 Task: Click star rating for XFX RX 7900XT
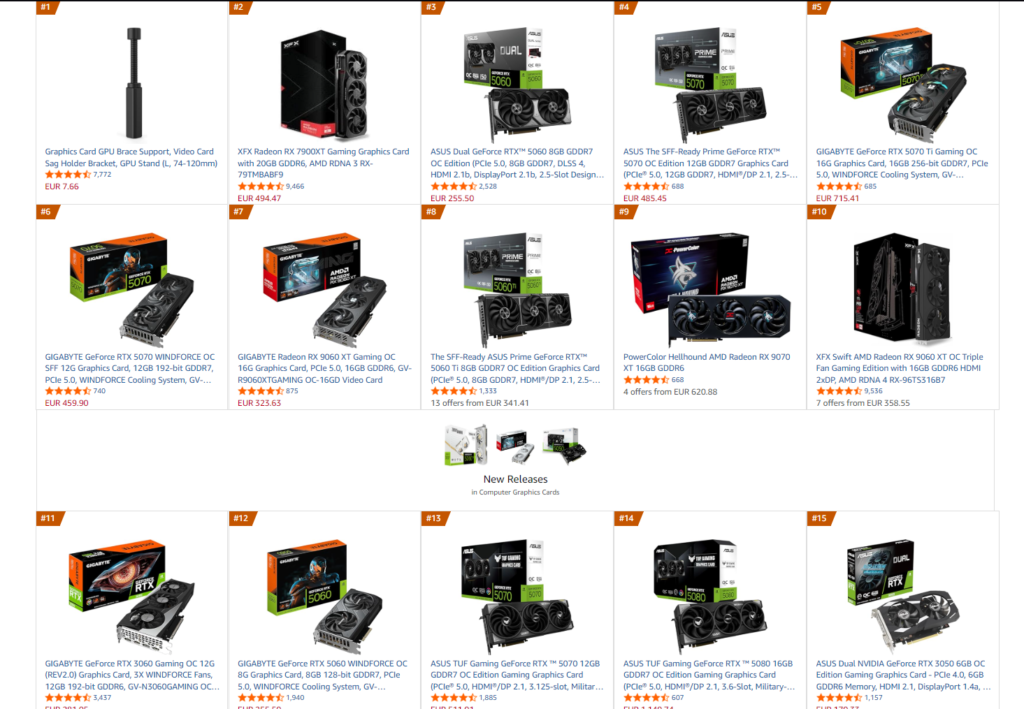(260, 186)
